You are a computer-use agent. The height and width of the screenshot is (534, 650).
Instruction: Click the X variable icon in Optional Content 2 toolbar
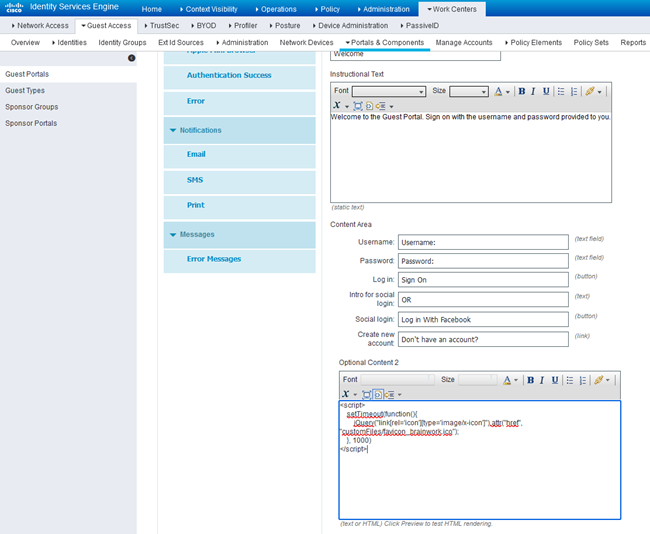tap(346, 394)
